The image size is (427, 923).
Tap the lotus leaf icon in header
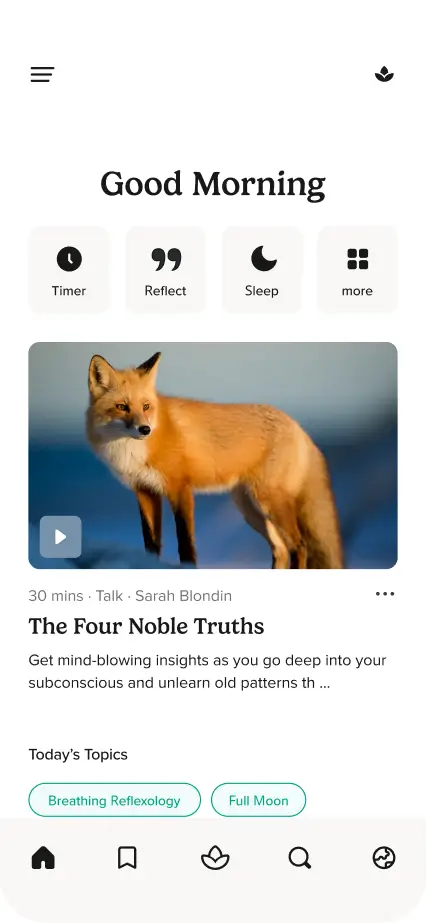point(384,74)
